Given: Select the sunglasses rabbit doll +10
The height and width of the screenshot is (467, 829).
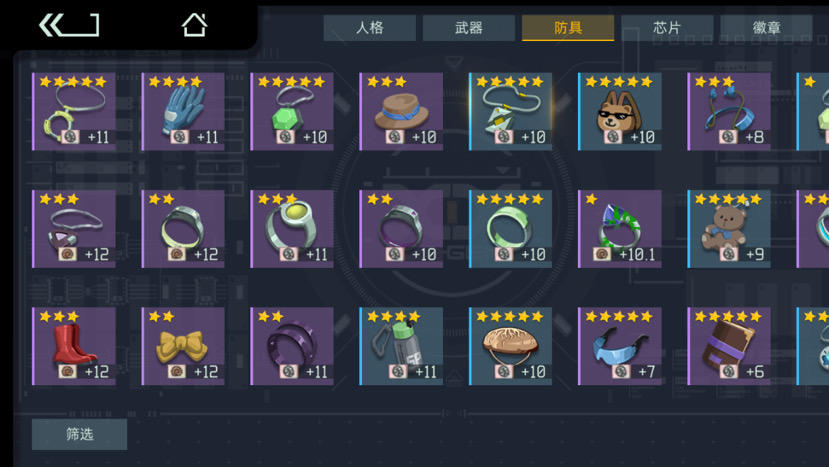Looking at the screenshot, I should 620,112.
